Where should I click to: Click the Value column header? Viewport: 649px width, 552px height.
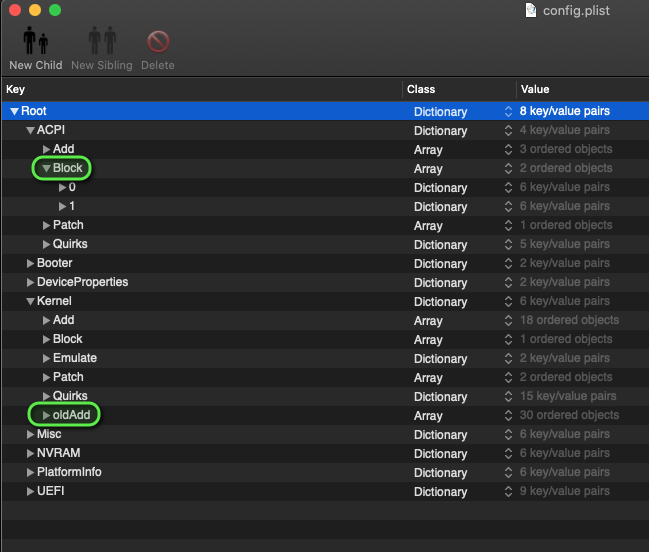tap(583, 89)
